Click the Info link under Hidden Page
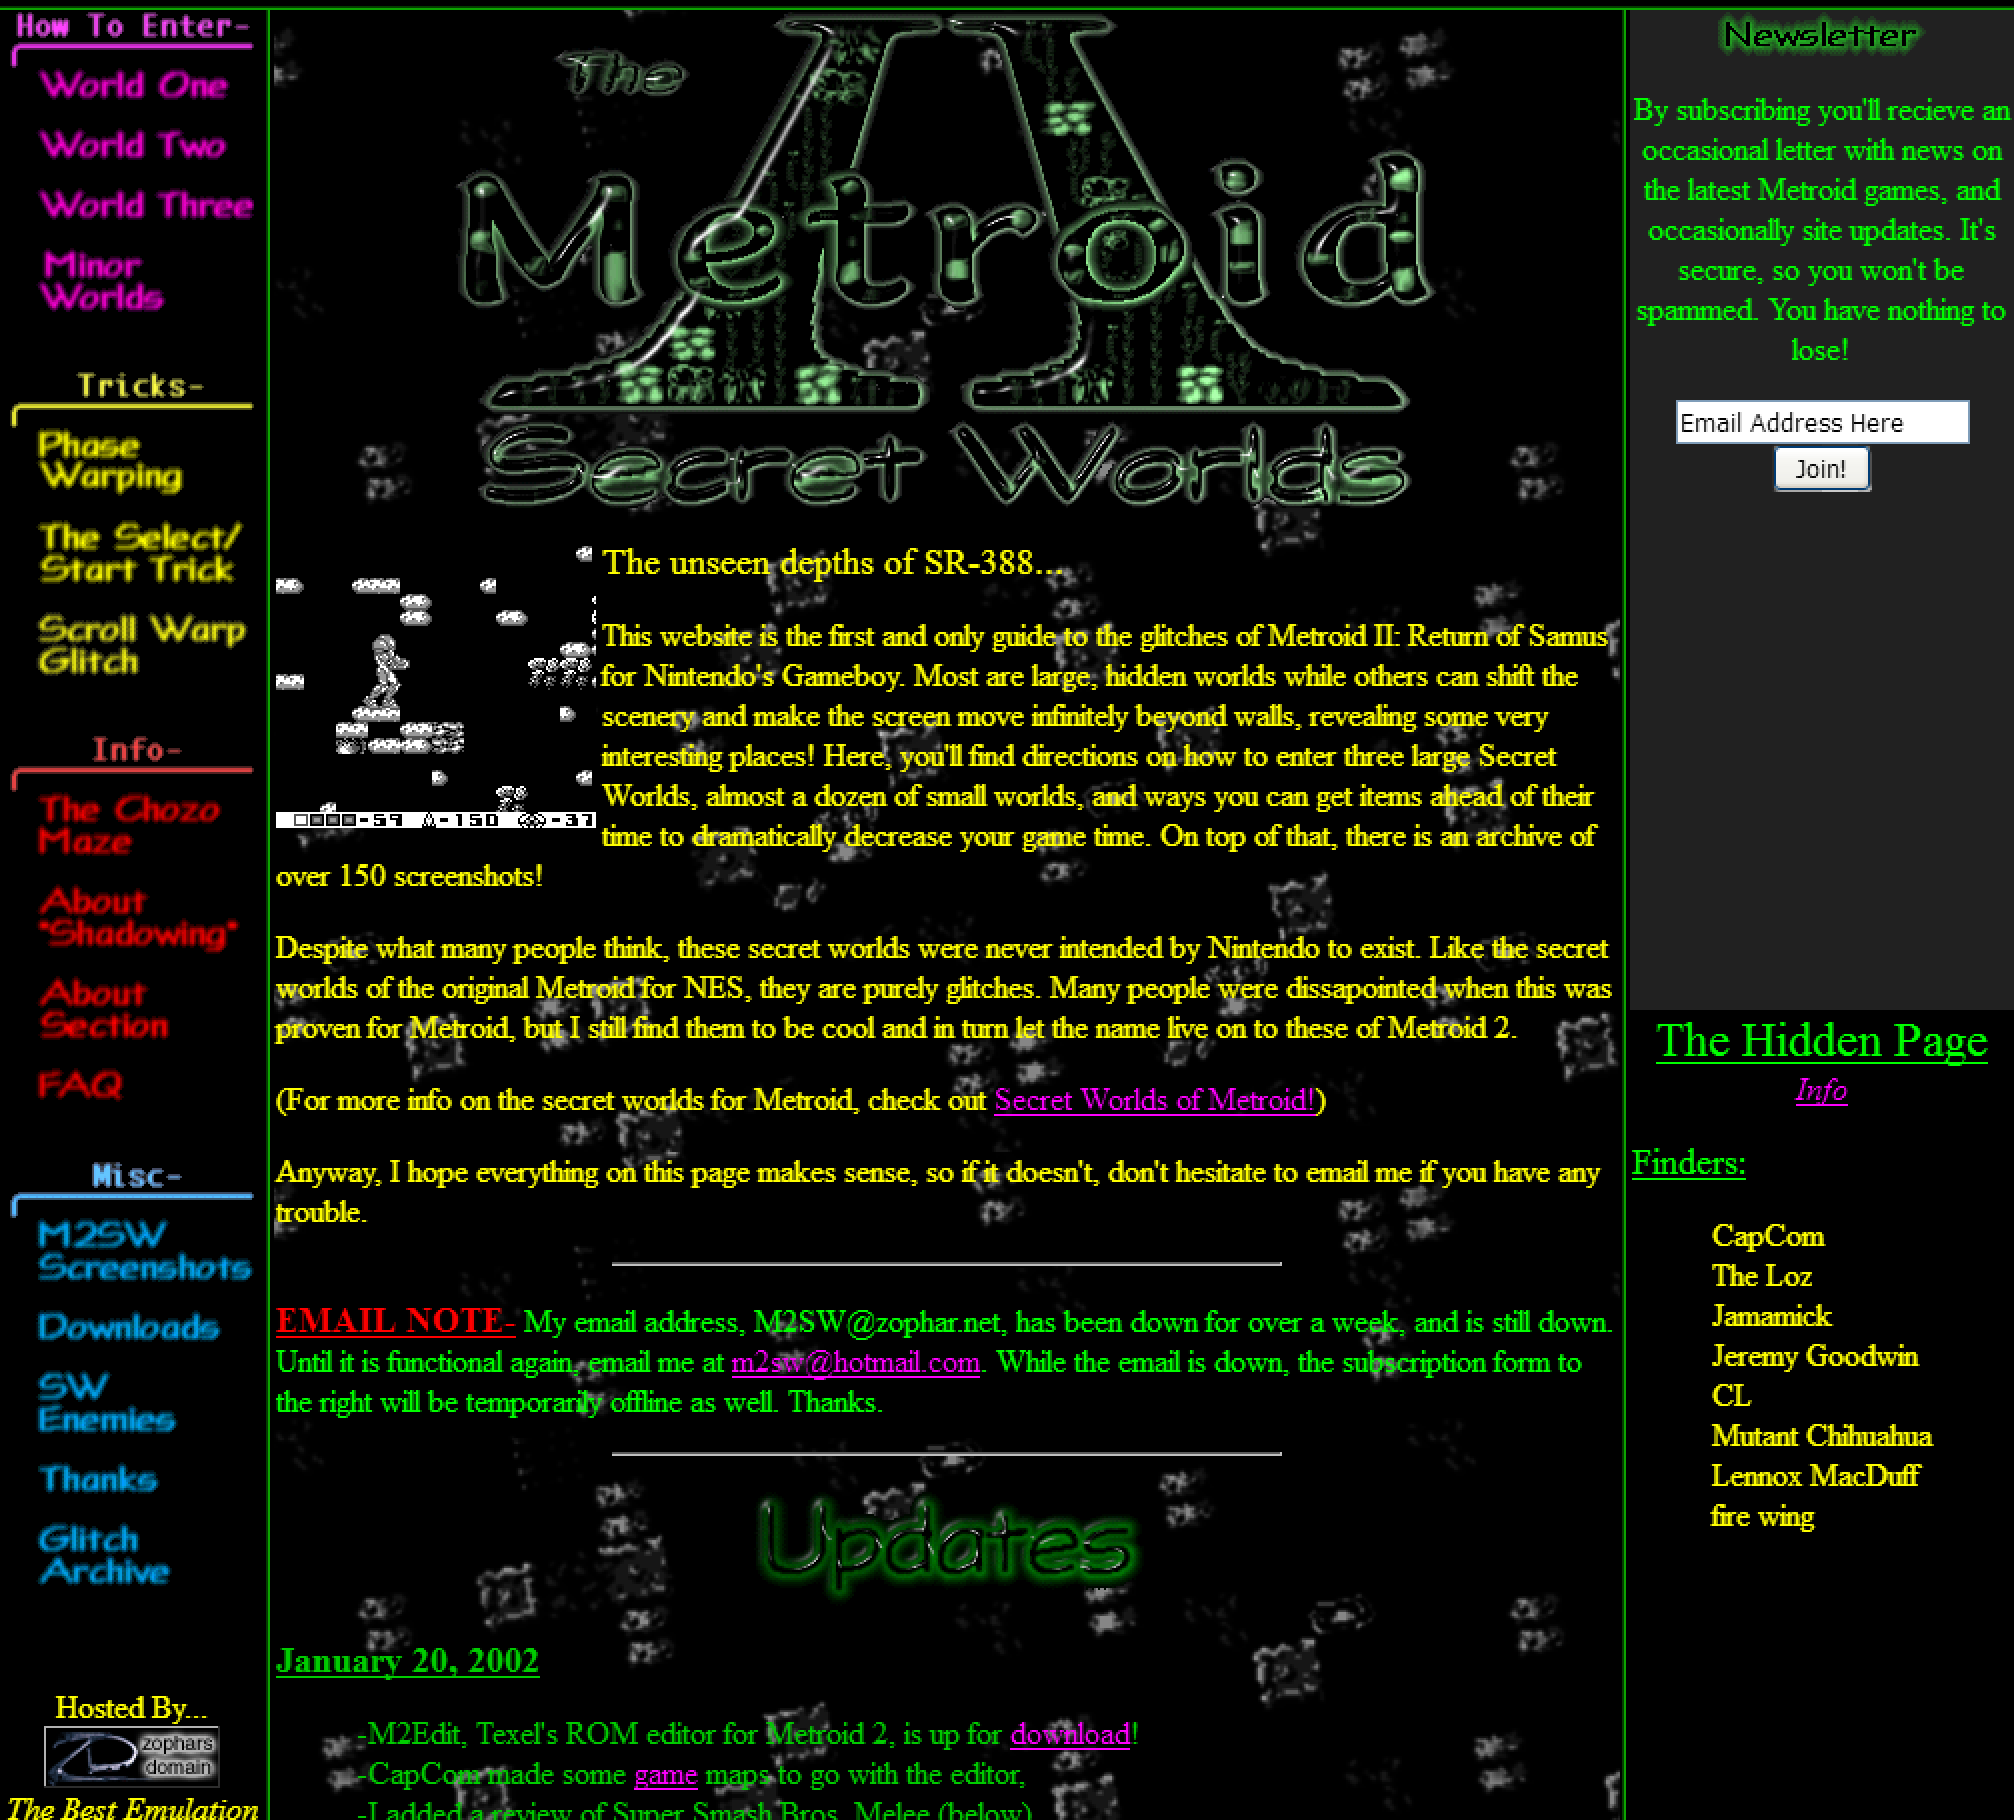The image size is (2014, 1820). [1821, 1089]
